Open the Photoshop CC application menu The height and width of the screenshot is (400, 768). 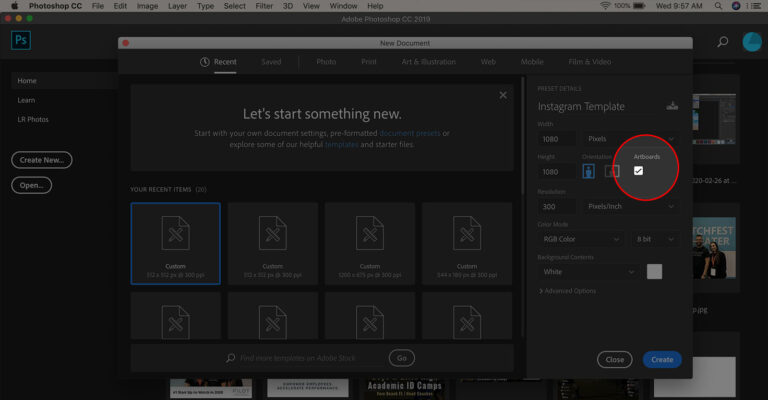[55, 6]
